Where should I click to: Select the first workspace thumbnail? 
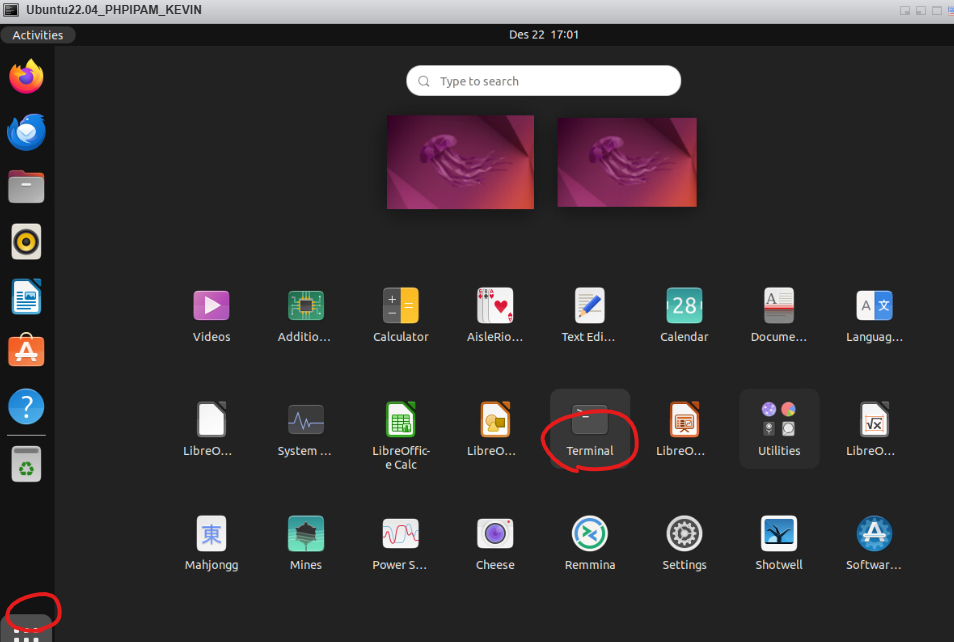[461, 162]
